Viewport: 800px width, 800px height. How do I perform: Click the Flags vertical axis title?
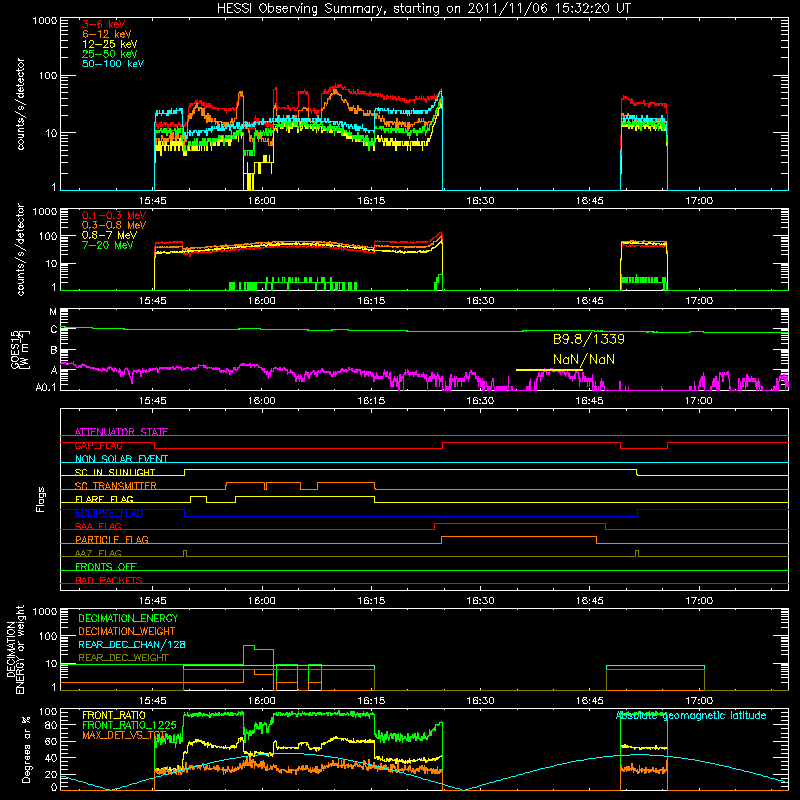(41, 499)
